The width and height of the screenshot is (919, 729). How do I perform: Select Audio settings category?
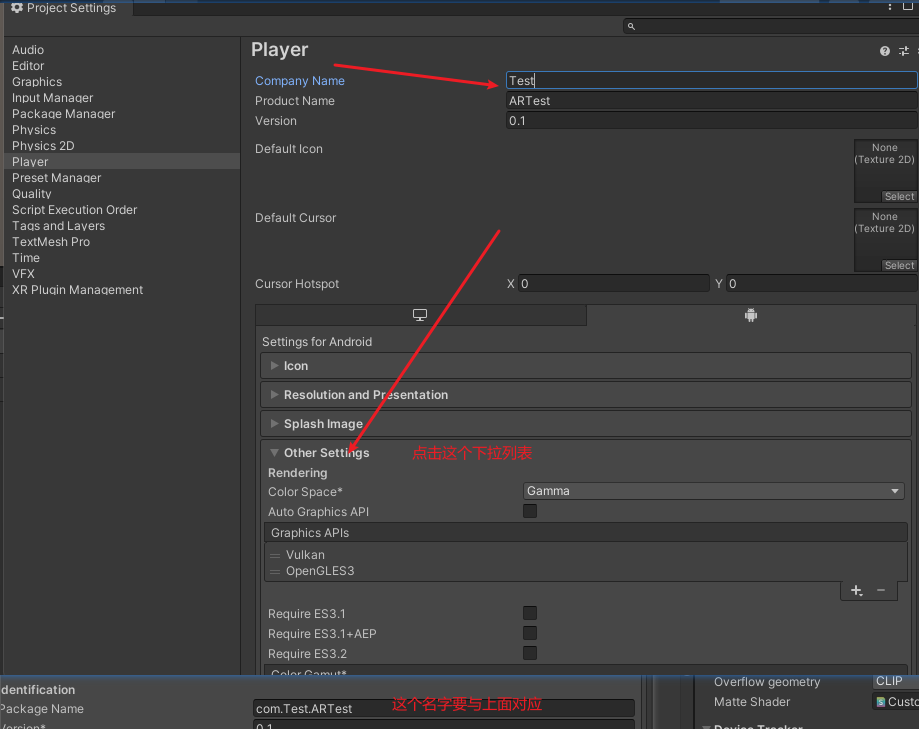[x=28, y=50]
